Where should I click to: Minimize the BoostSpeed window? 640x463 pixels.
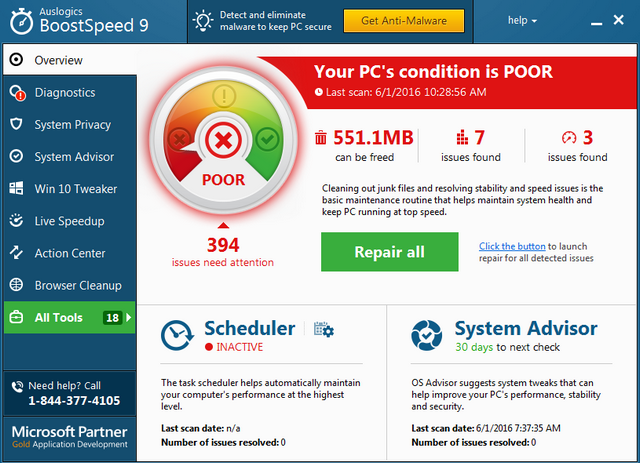(x=596, y=24)
